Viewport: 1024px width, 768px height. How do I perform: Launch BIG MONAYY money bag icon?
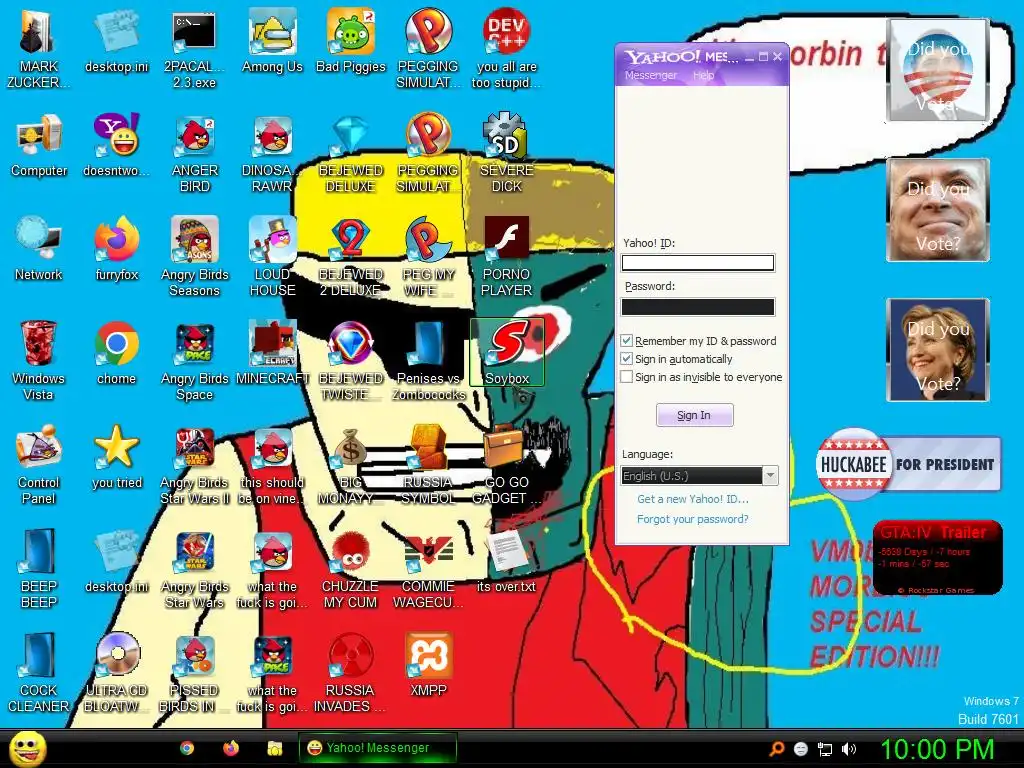tap(351, 465)
